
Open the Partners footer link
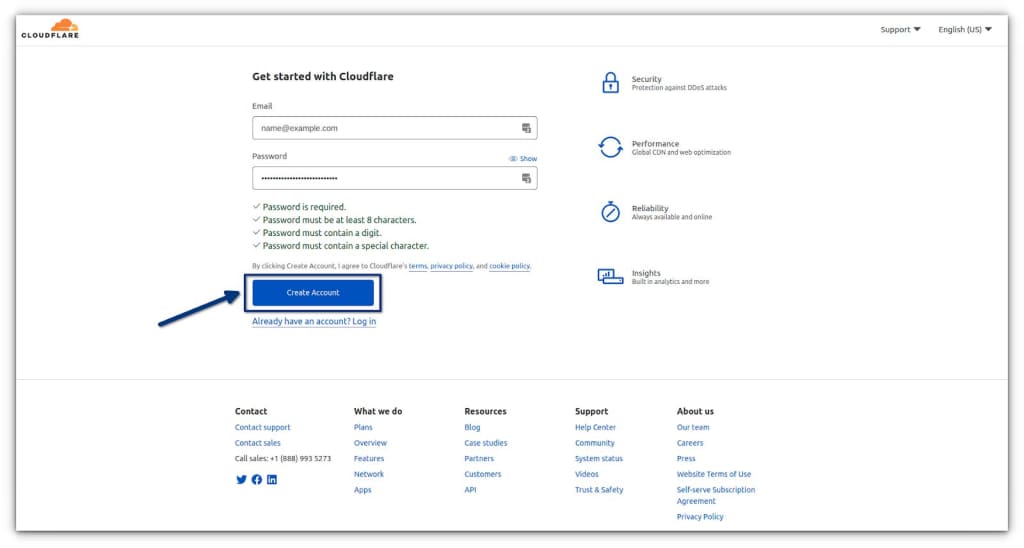(479, 459)
